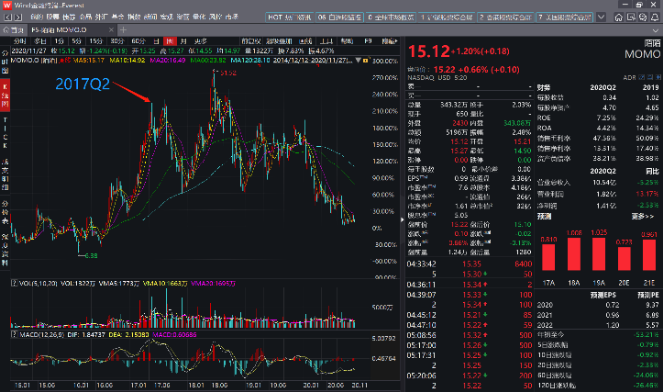Open the home icon in top-right toolbar
Screen dimensions: 664x392
coord(619,17)
